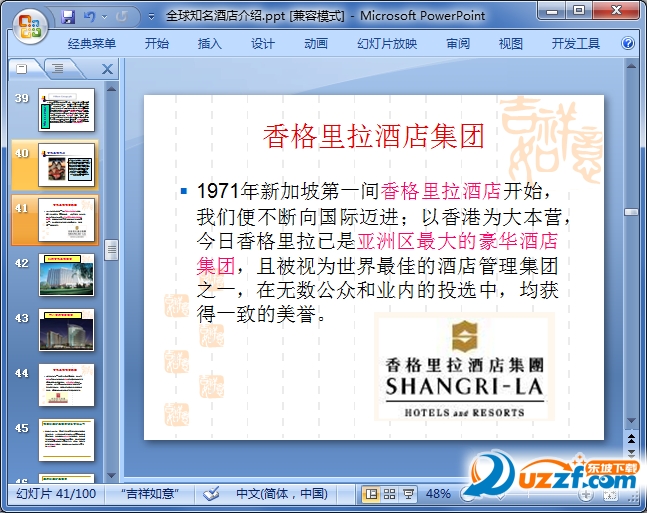
Task: Click thumbnail pane scroll up arrow
Action: tap(111, 88)
